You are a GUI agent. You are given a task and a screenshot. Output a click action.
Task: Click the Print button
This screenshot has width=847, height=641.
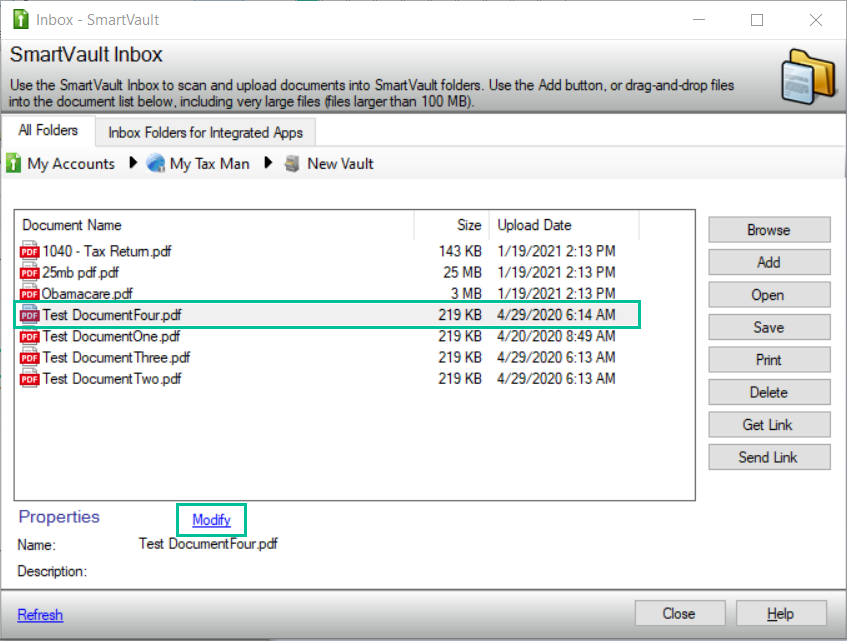[769, 360]
